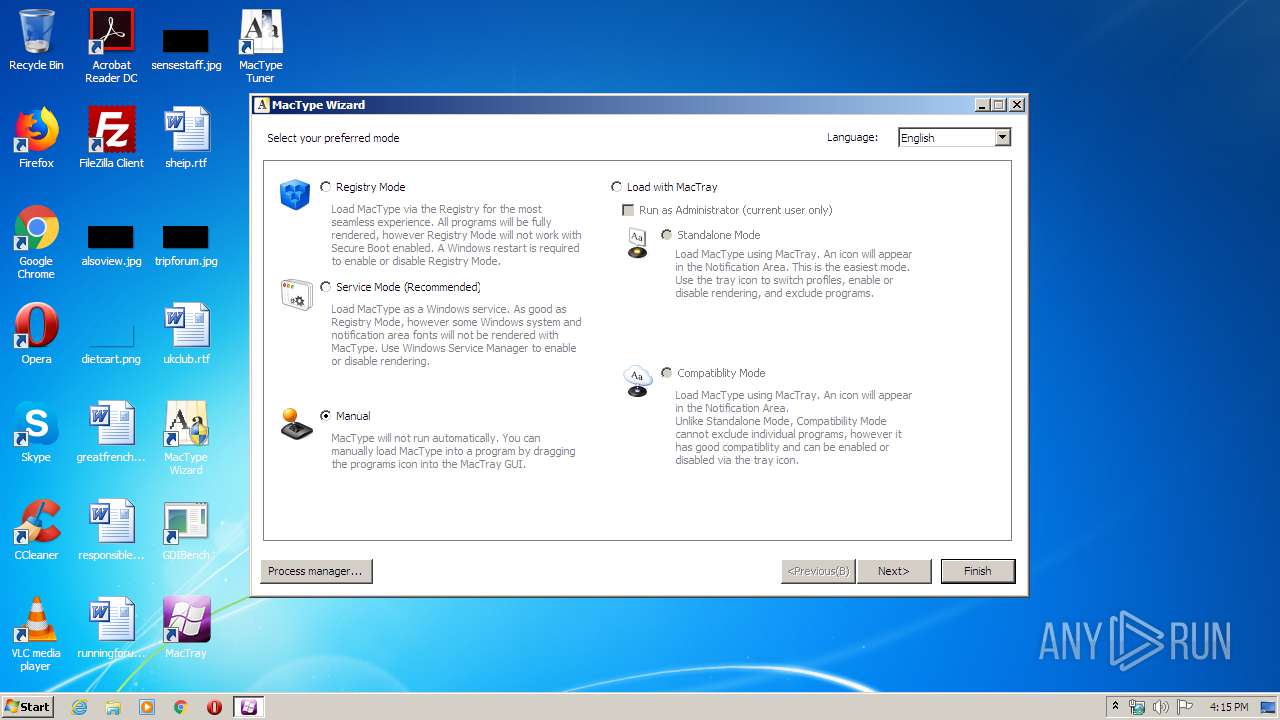Launch CCleaner desktop shortcut
This screenshot has width=1280, height=720.
36,530
